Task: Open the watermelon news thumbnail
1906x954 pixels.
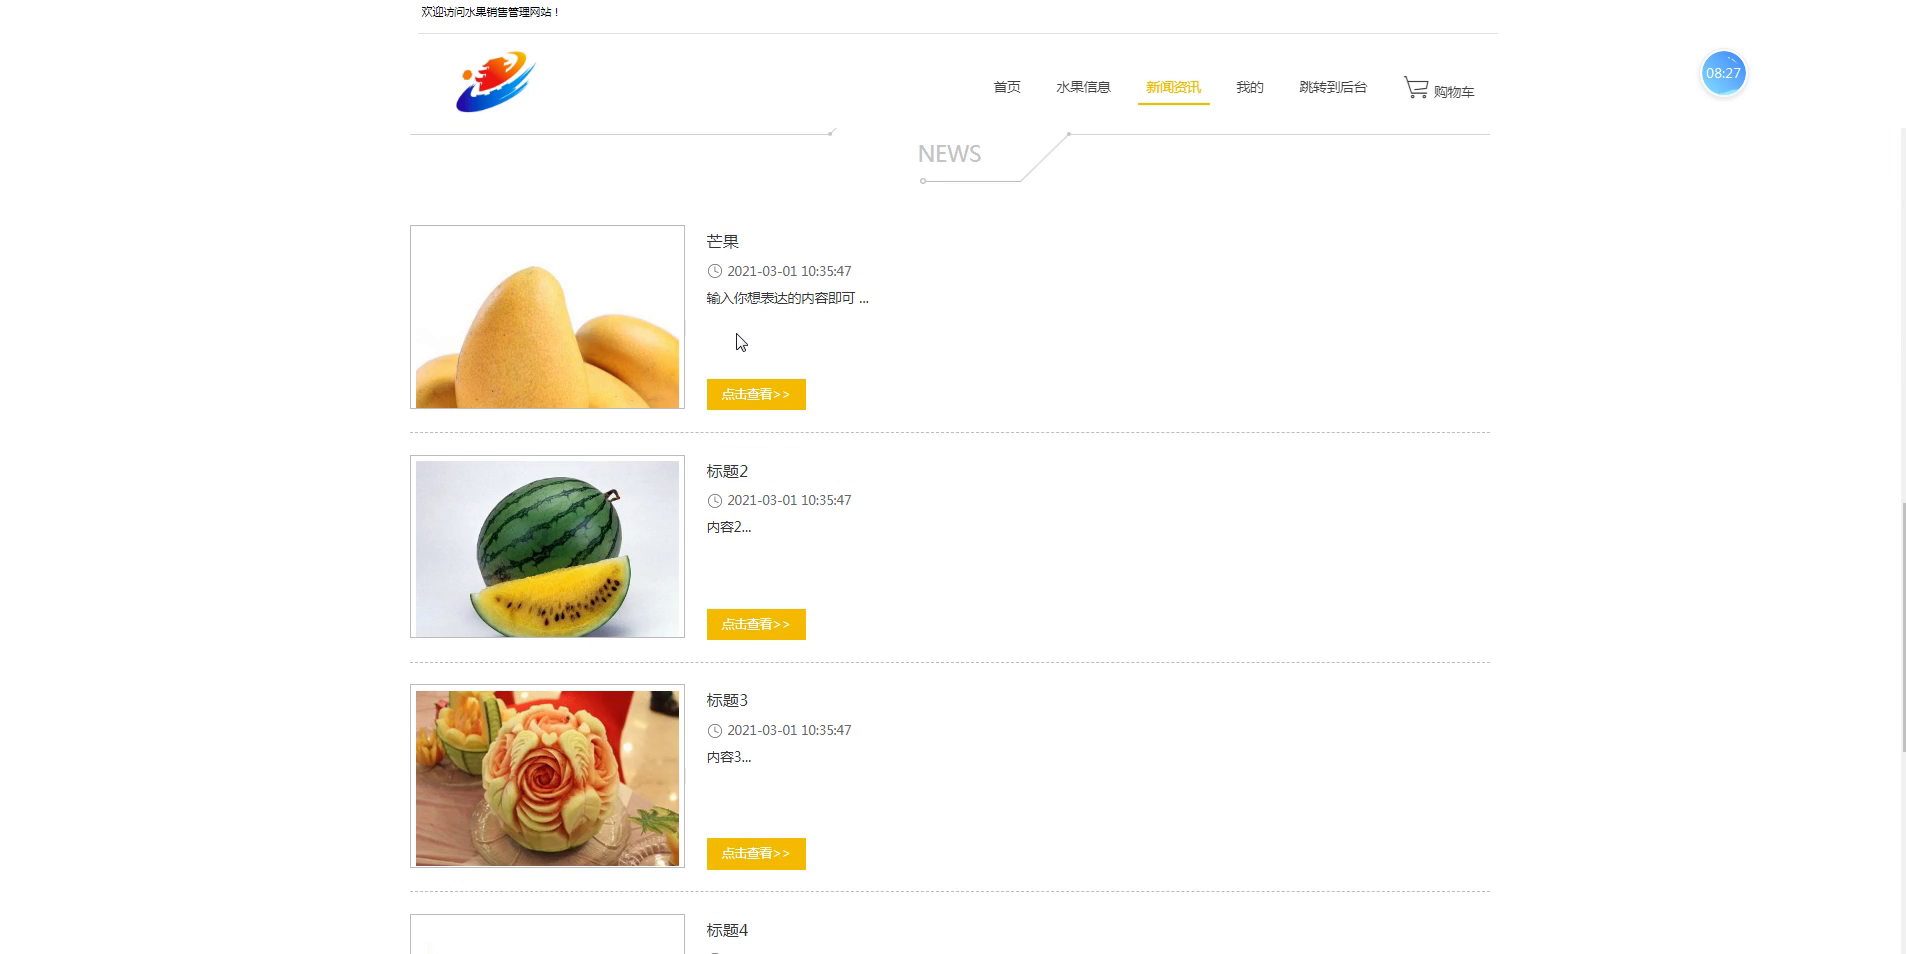Action: pyautogui.click(x=547, y=547)
